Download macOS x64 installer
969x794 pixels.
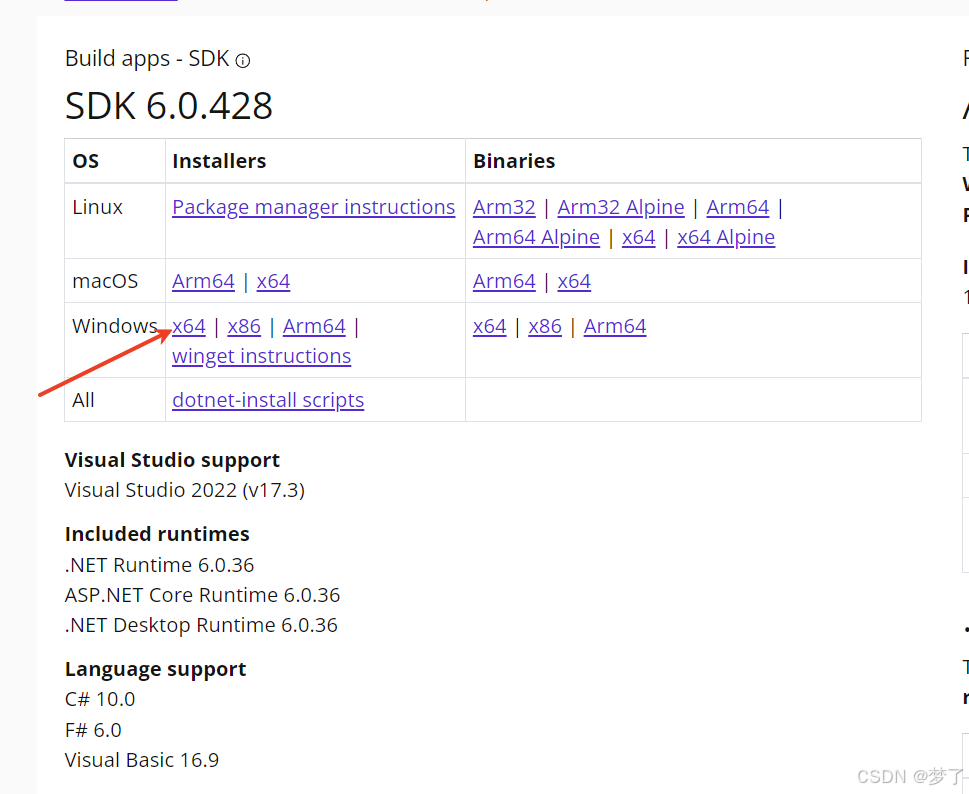coord(273,281)
